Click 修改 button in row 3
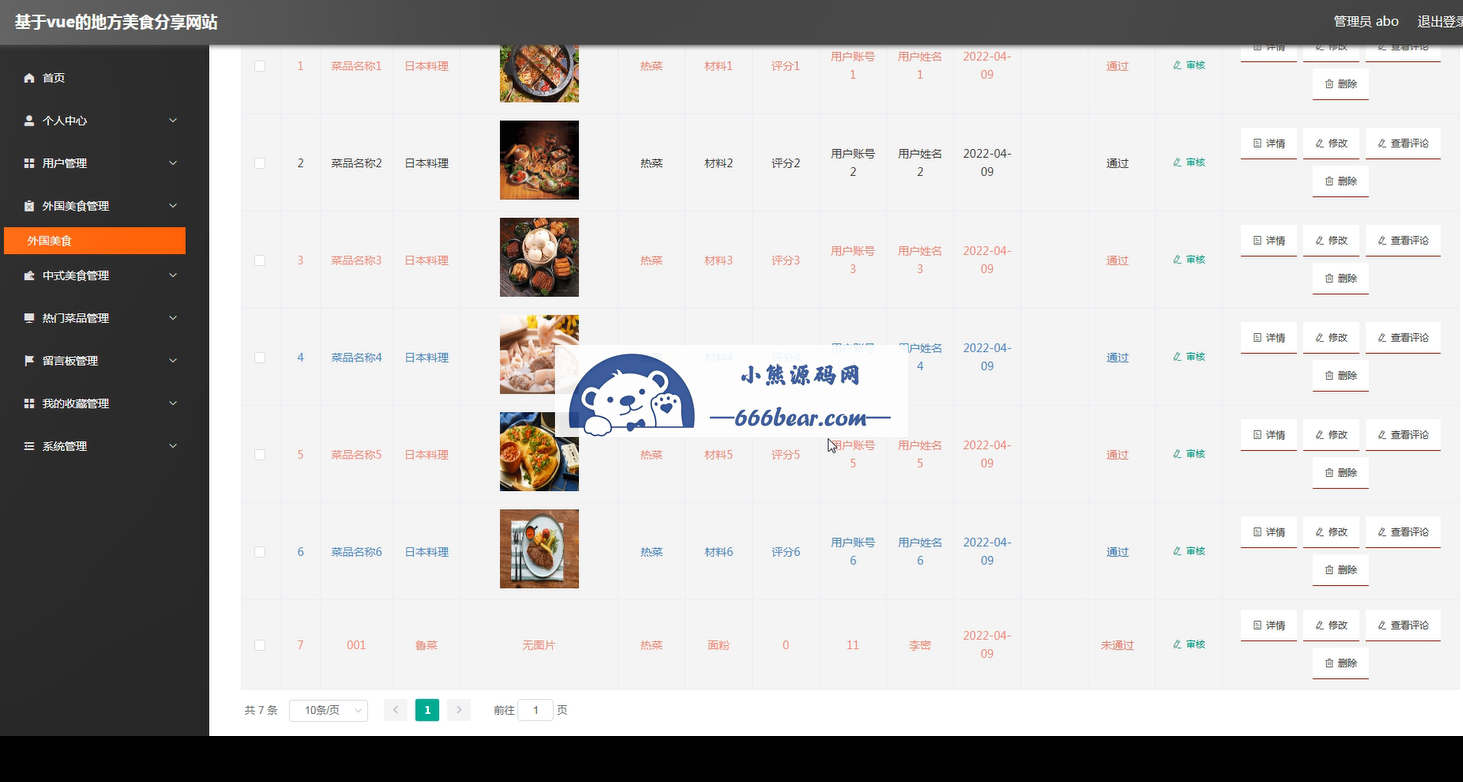Screen dimensions: 1463x782 (1331, 240)
